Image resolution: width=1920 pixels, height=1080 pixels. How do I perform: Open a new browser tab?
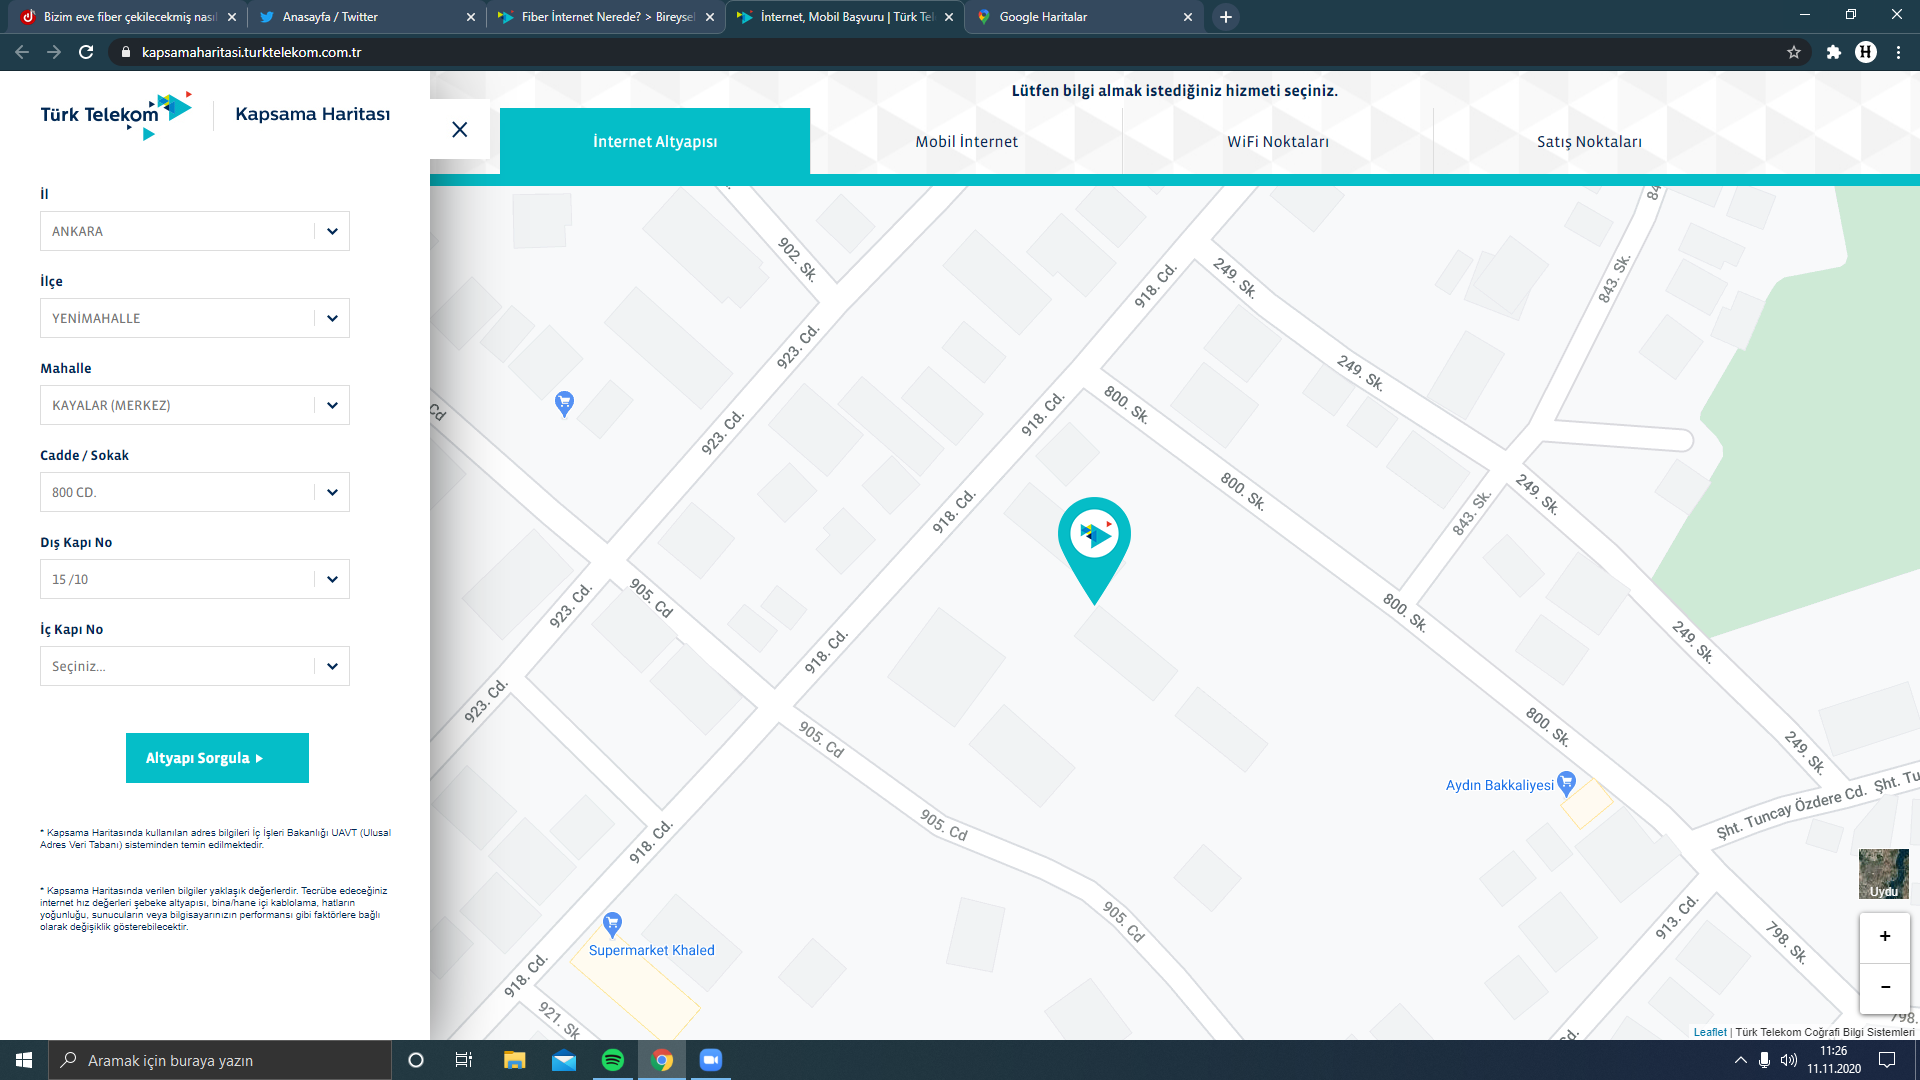pyautogui.click(x=1225, y=17)
